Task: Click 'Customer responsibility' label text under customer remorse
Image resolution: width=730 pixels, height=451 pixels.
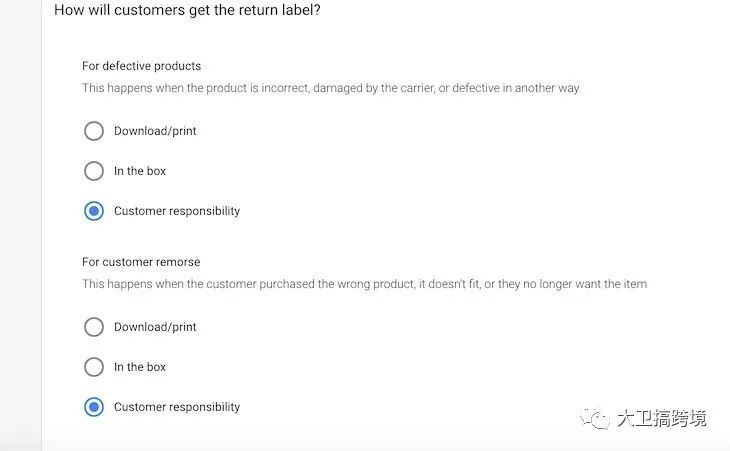Action: (x=177, y=407)
